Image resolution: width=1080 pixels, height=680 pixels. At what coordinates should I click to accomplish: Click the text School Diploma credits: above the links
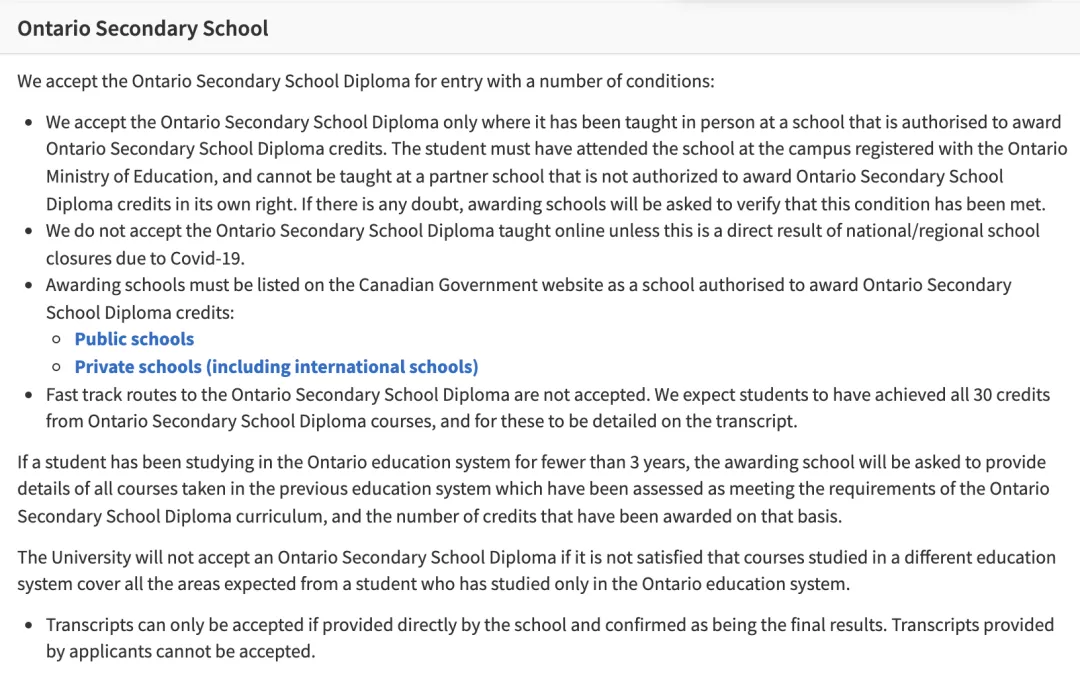[140, 313]
